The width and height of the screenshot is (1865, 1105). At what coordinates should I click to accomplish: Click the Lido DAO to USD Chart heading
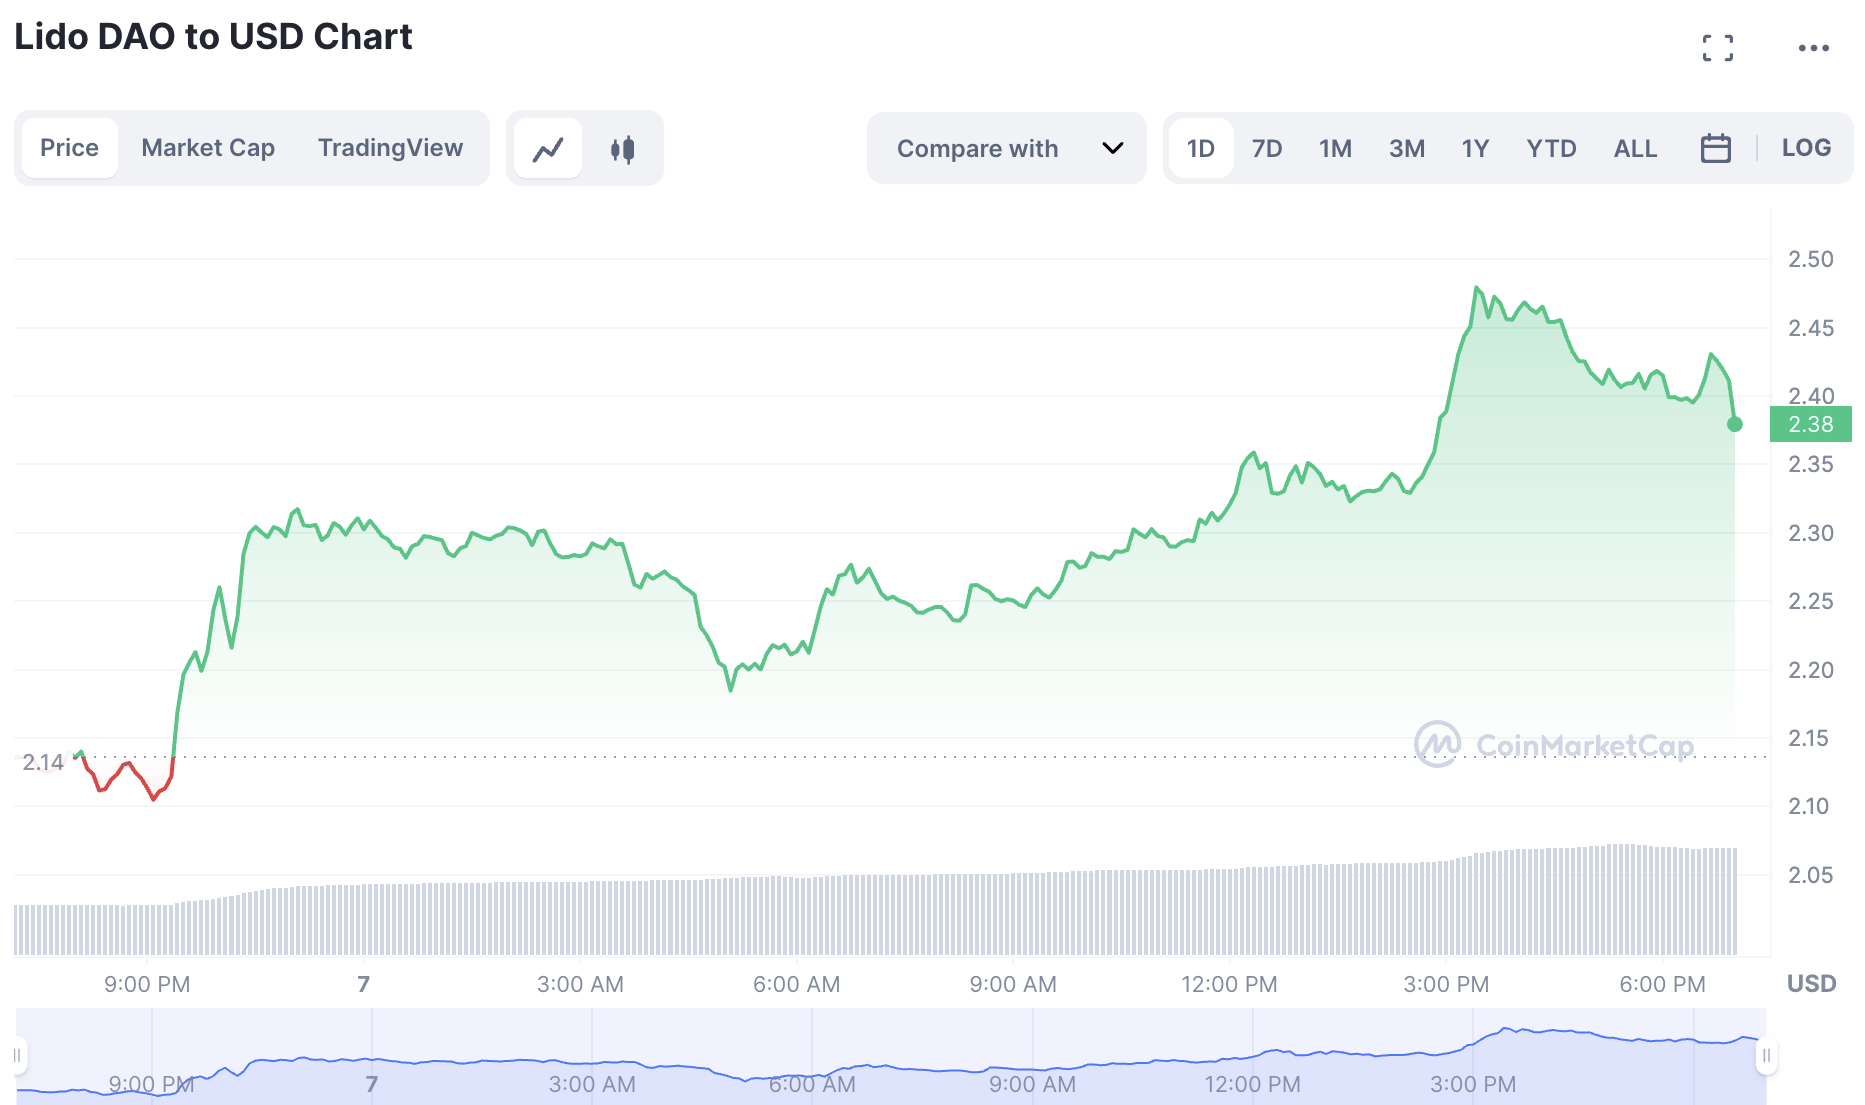213,37
